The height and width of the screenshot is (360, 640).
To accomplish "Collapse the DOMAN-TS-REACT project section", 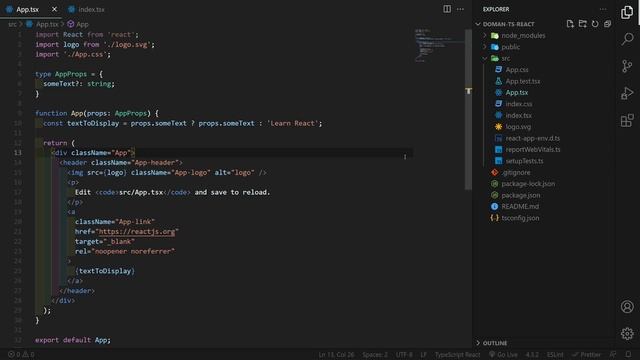I will point(508,24).
